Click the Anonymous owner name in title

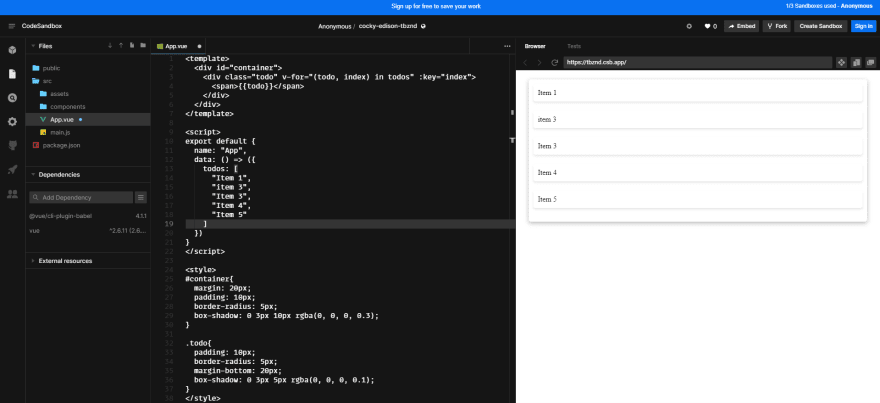pyautogui.click(x=335, y=26)
